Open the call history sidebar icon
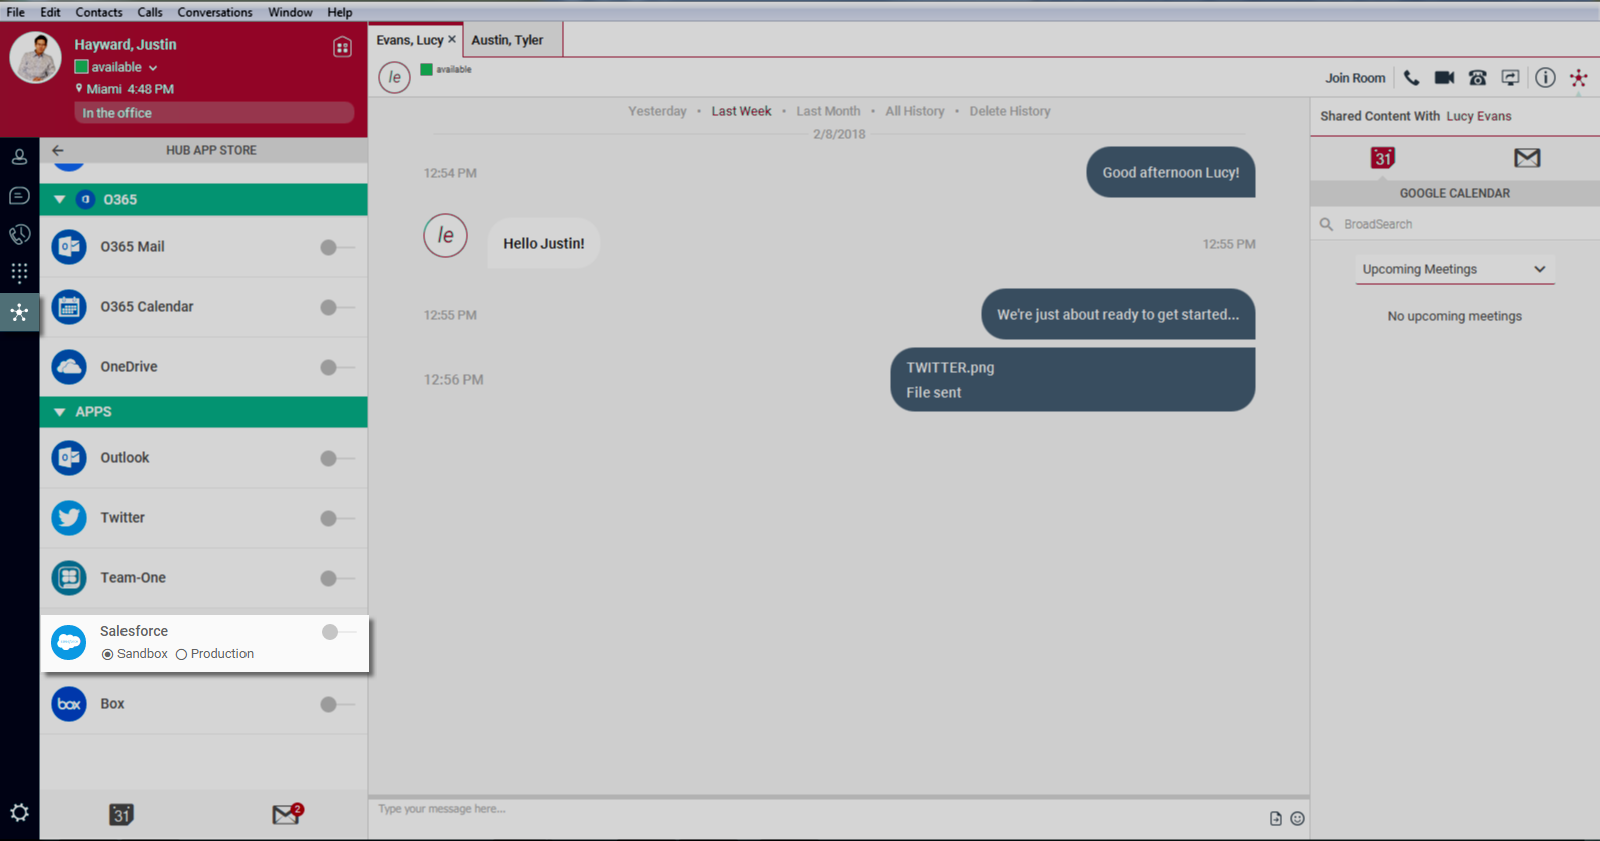The height and width of the screenshot is (841, 1600). (19, 234)
